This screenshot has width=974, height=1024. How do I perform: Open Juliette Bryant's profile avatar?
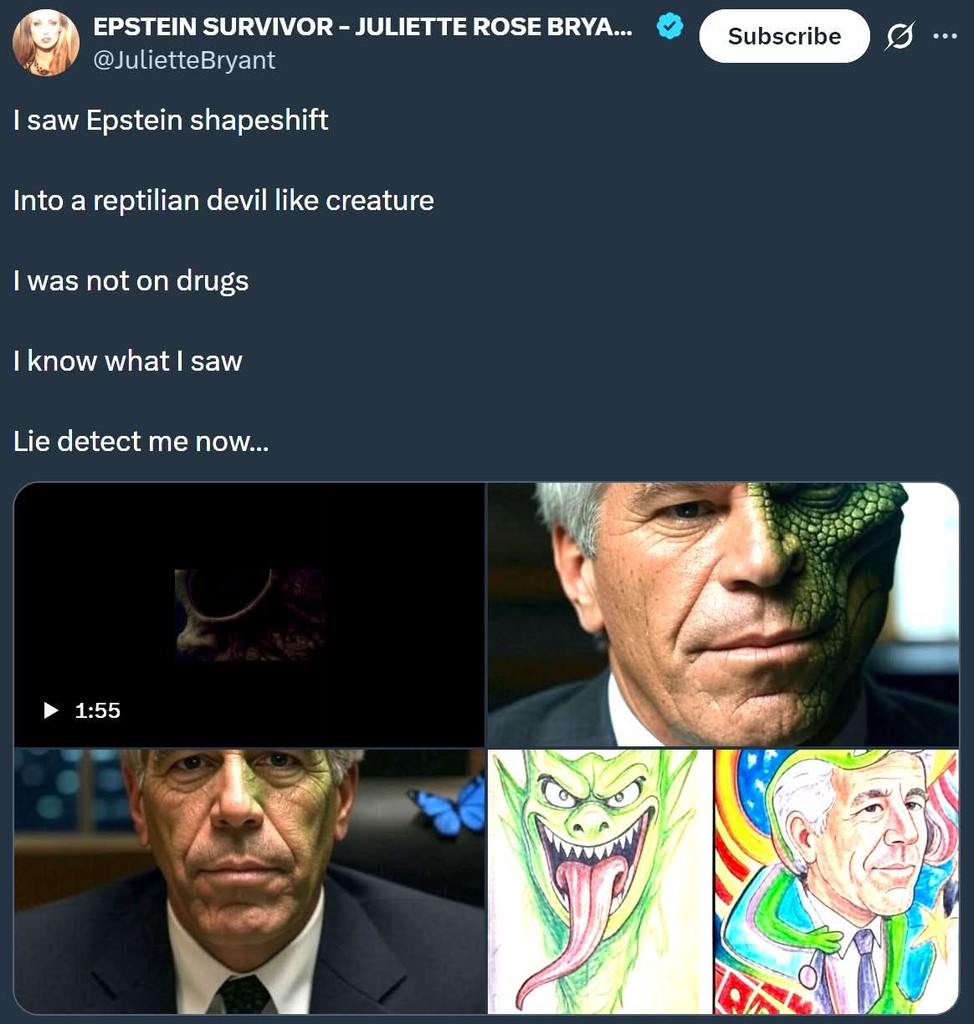(x=45, y=42)
